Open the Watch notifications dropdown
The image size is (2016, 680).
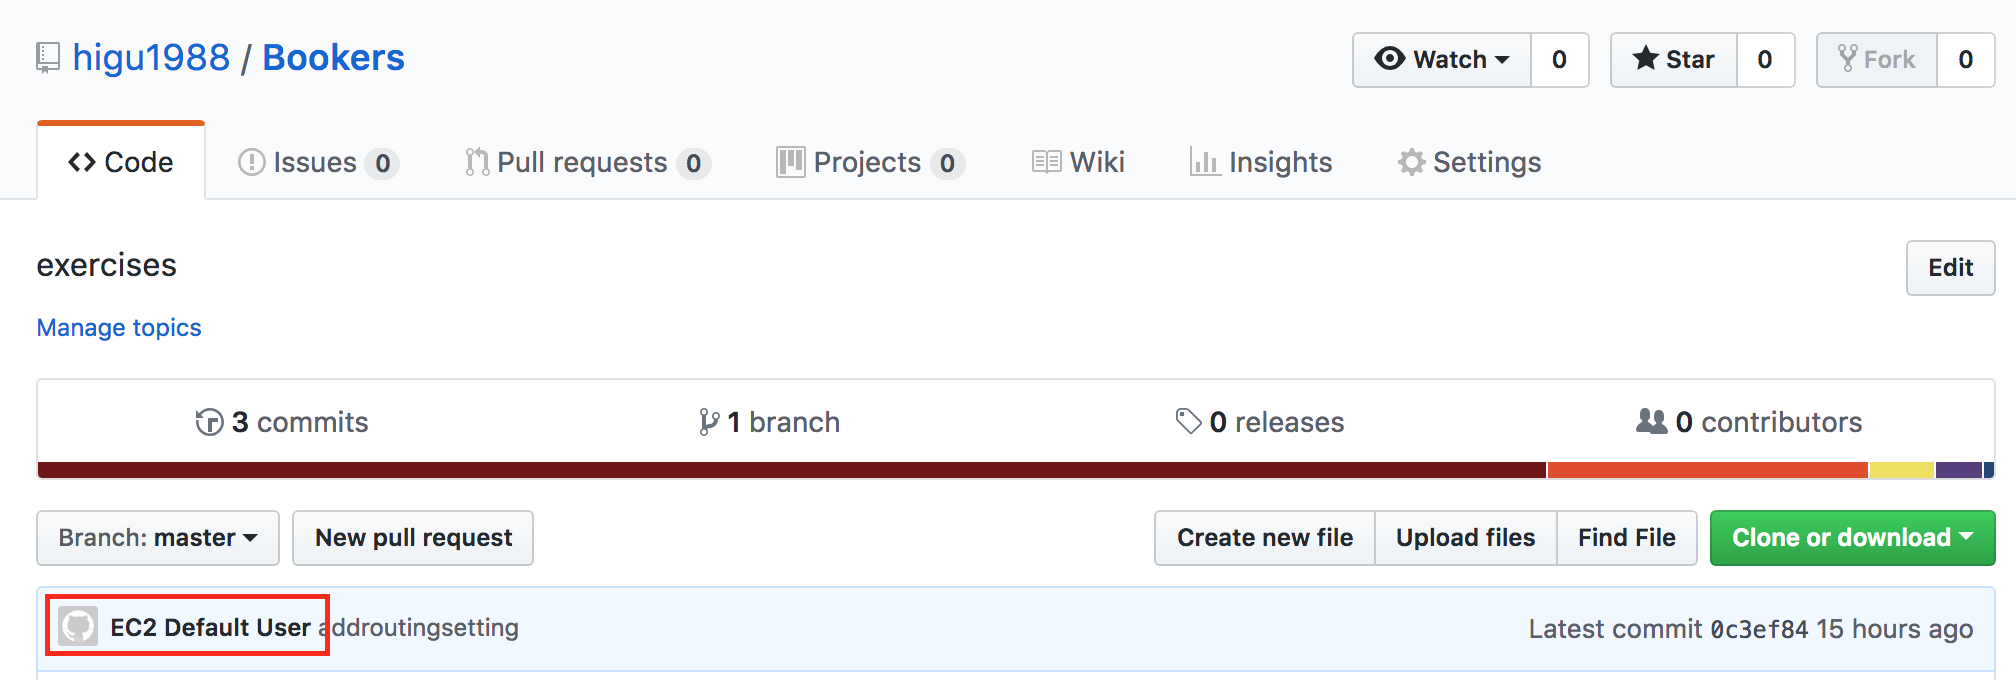(x=1442, y=60)
